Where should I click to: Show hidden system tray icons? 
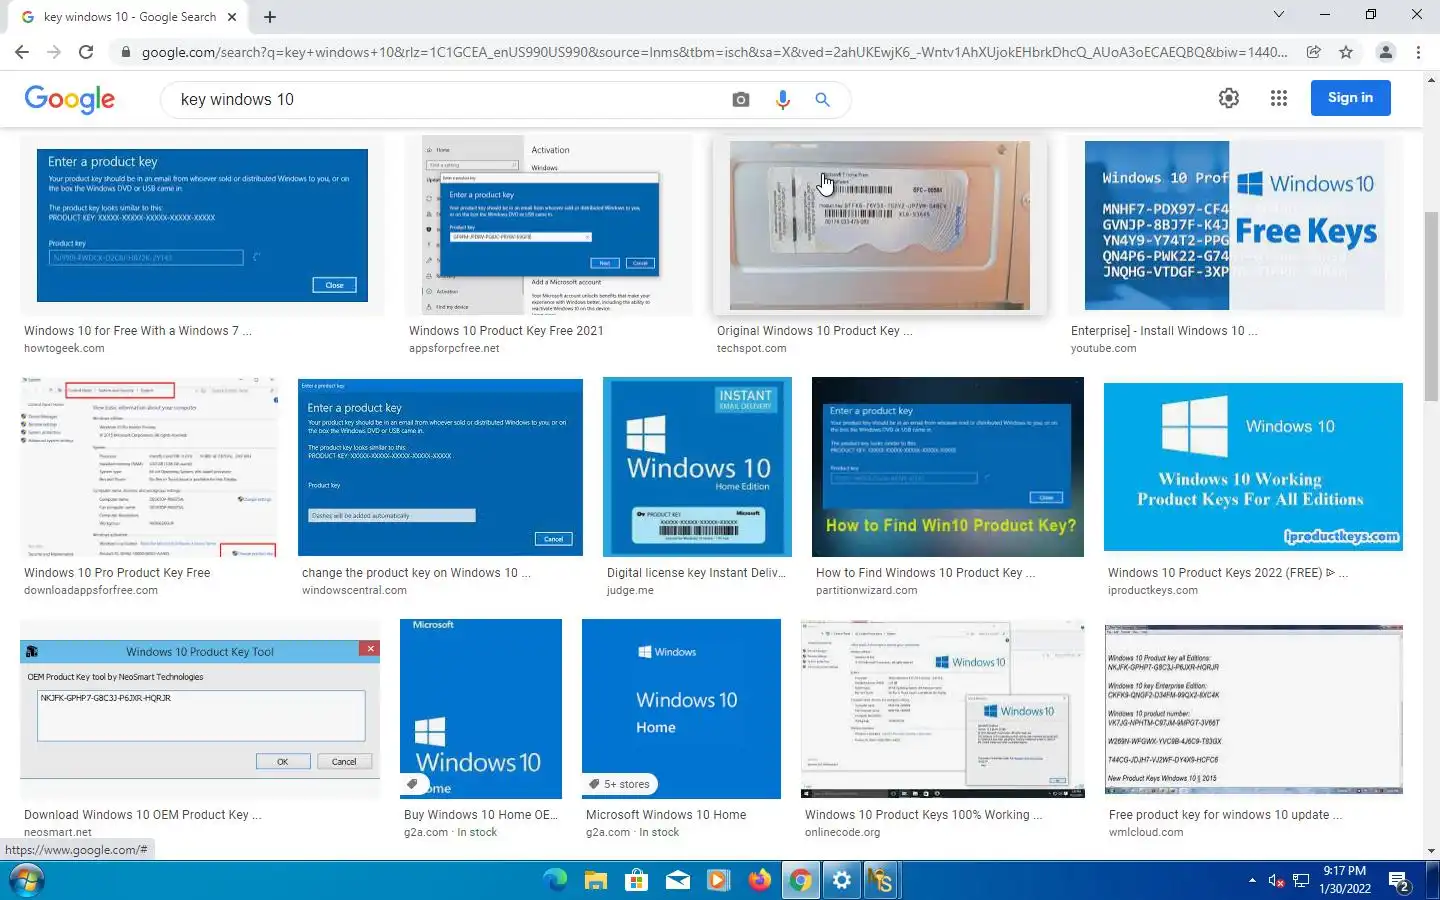click(x=1252, y=880)
